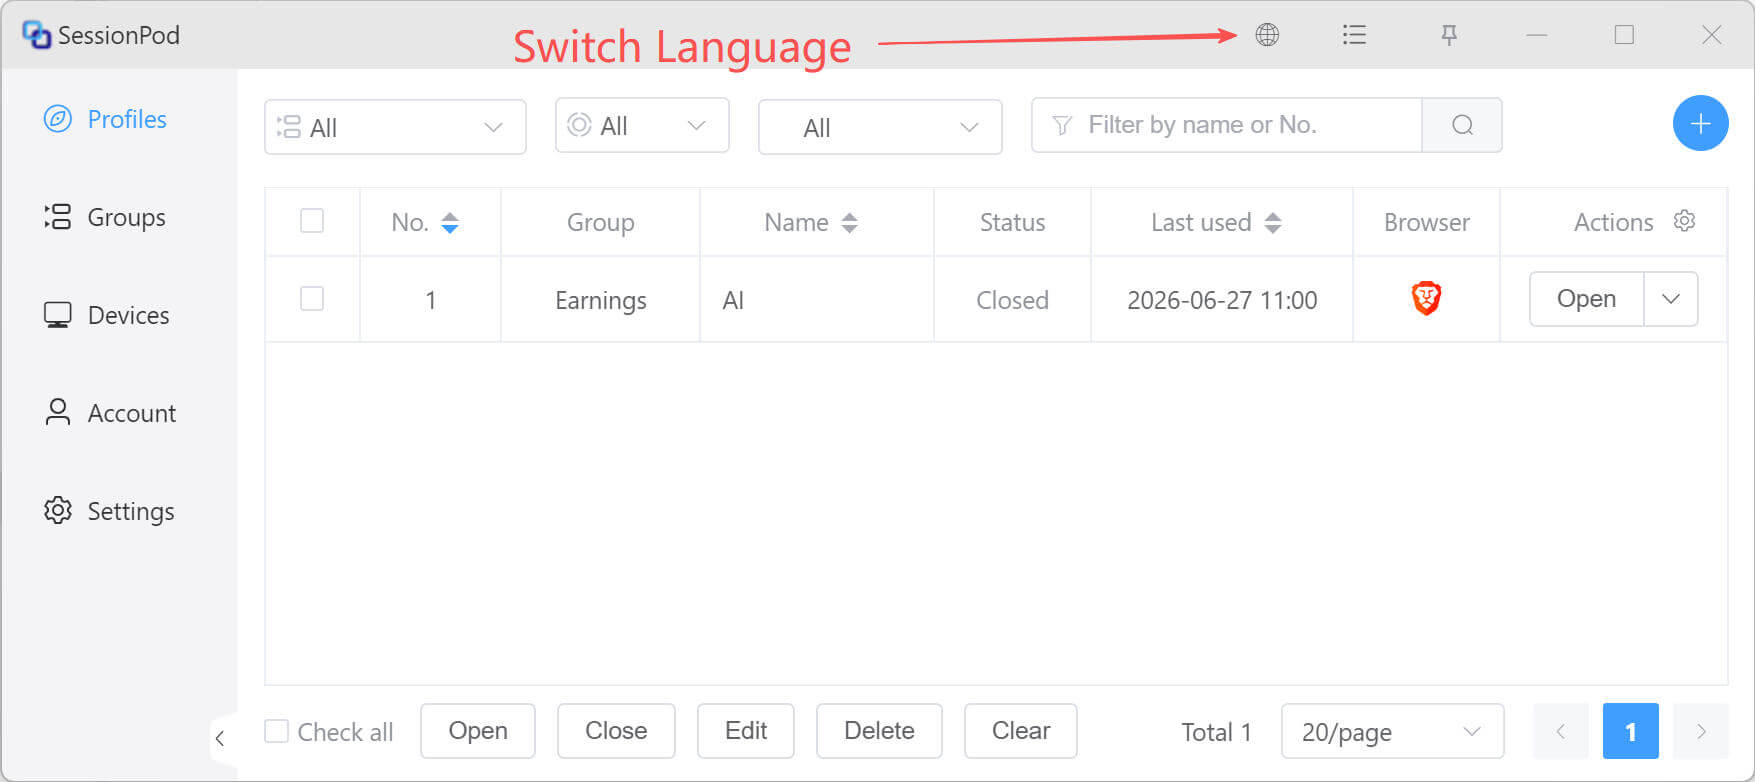This screenshot has height=782, width=1755.
Task: Click the SessionPod logo icon
Action: (x=36, y=35)
